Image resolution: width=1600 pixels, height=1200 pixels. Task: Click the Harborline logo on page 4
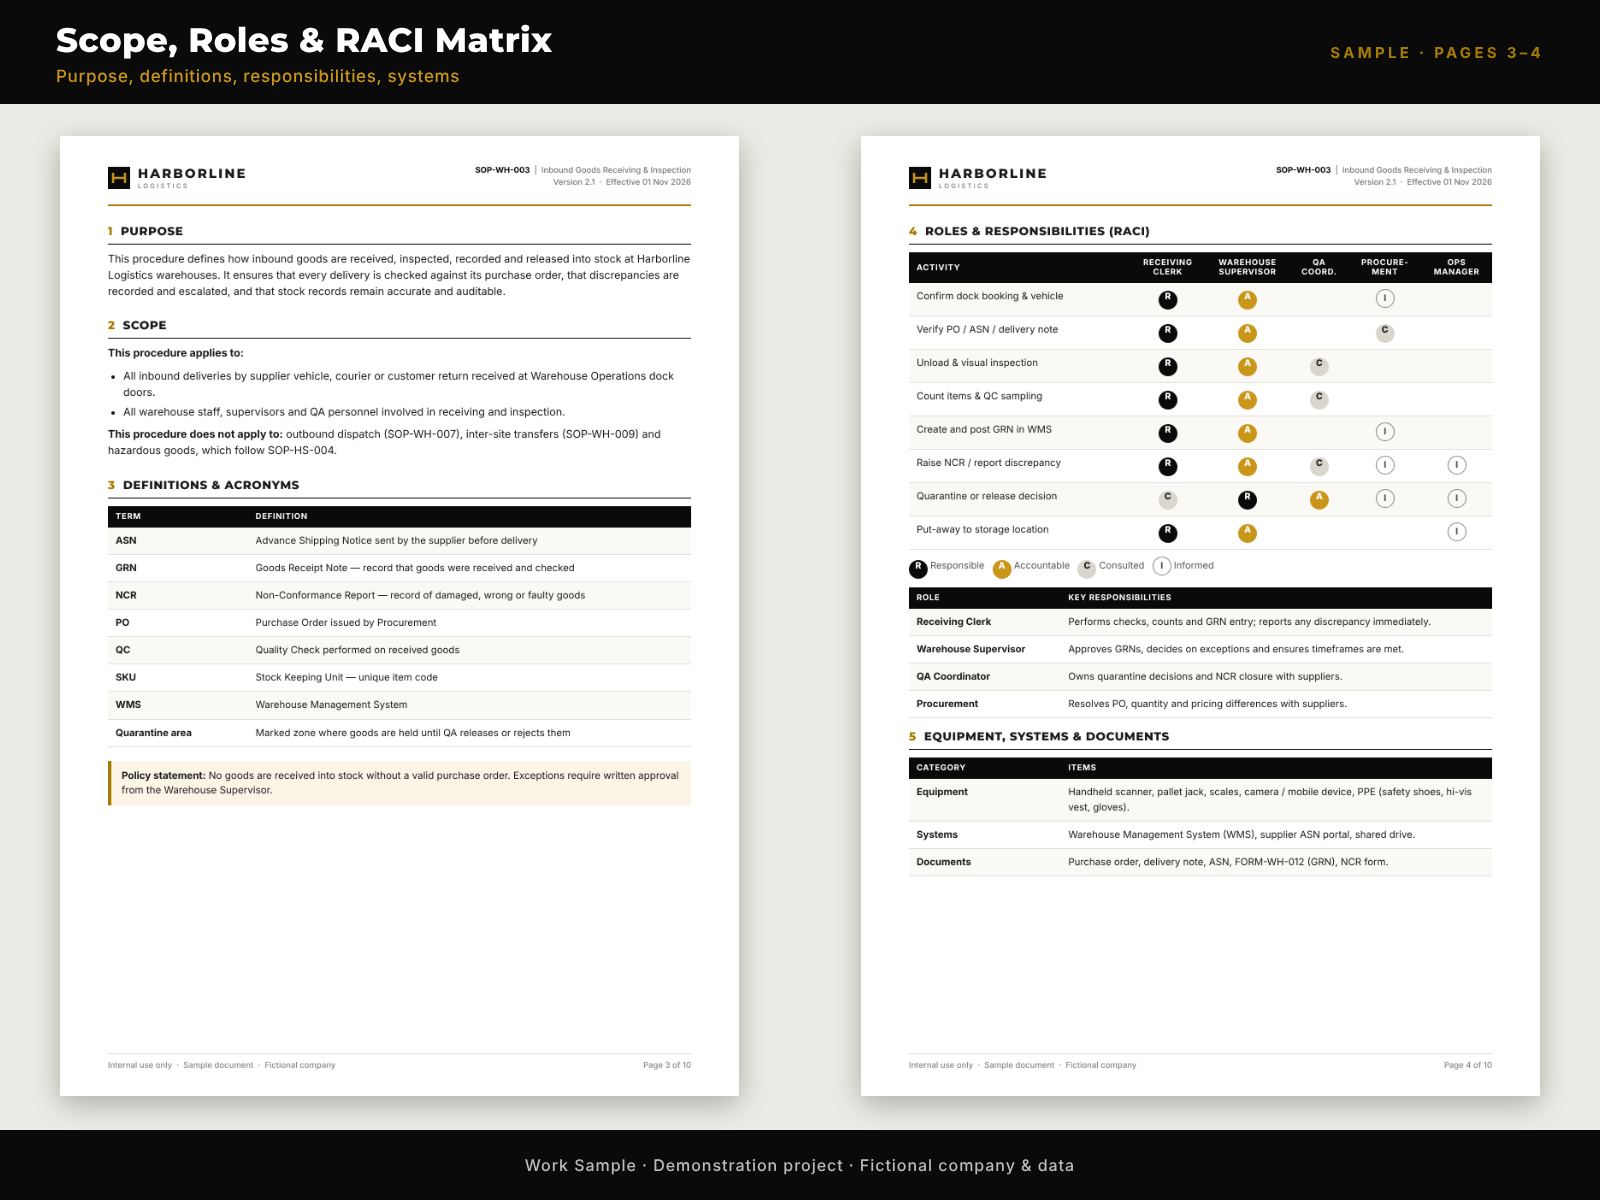point(978,177)
